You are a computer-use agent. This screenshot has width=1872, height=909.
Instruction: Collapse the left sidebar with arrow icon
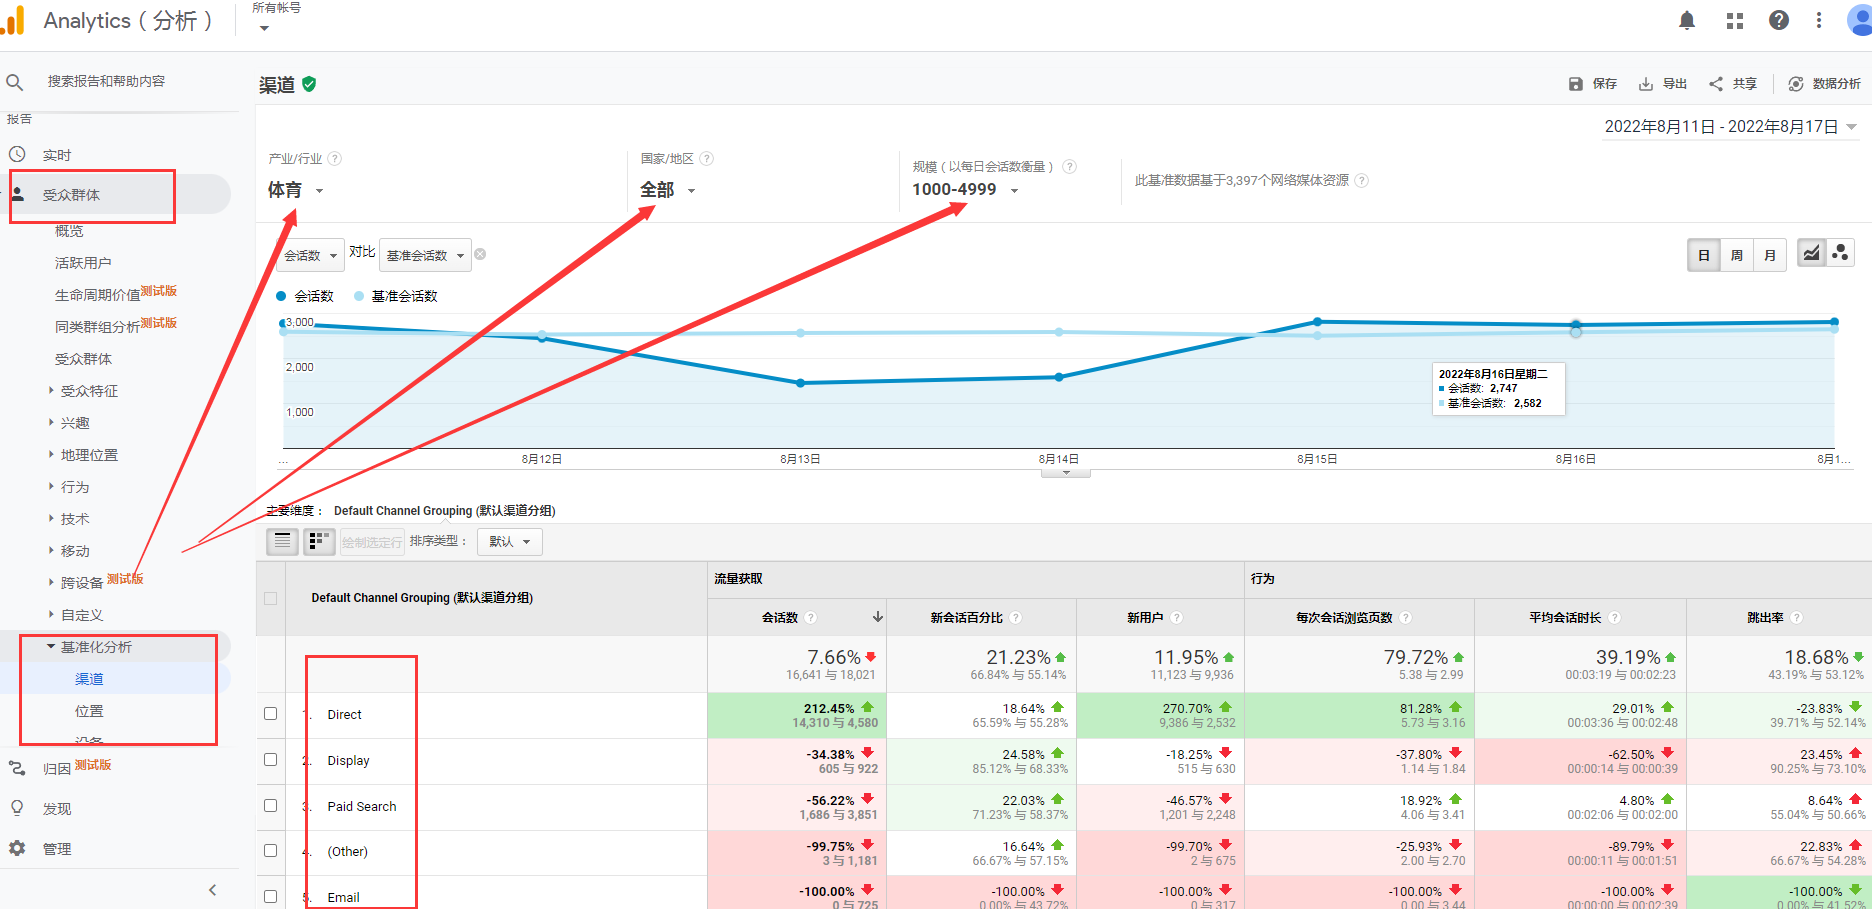[x=212, y=890]
